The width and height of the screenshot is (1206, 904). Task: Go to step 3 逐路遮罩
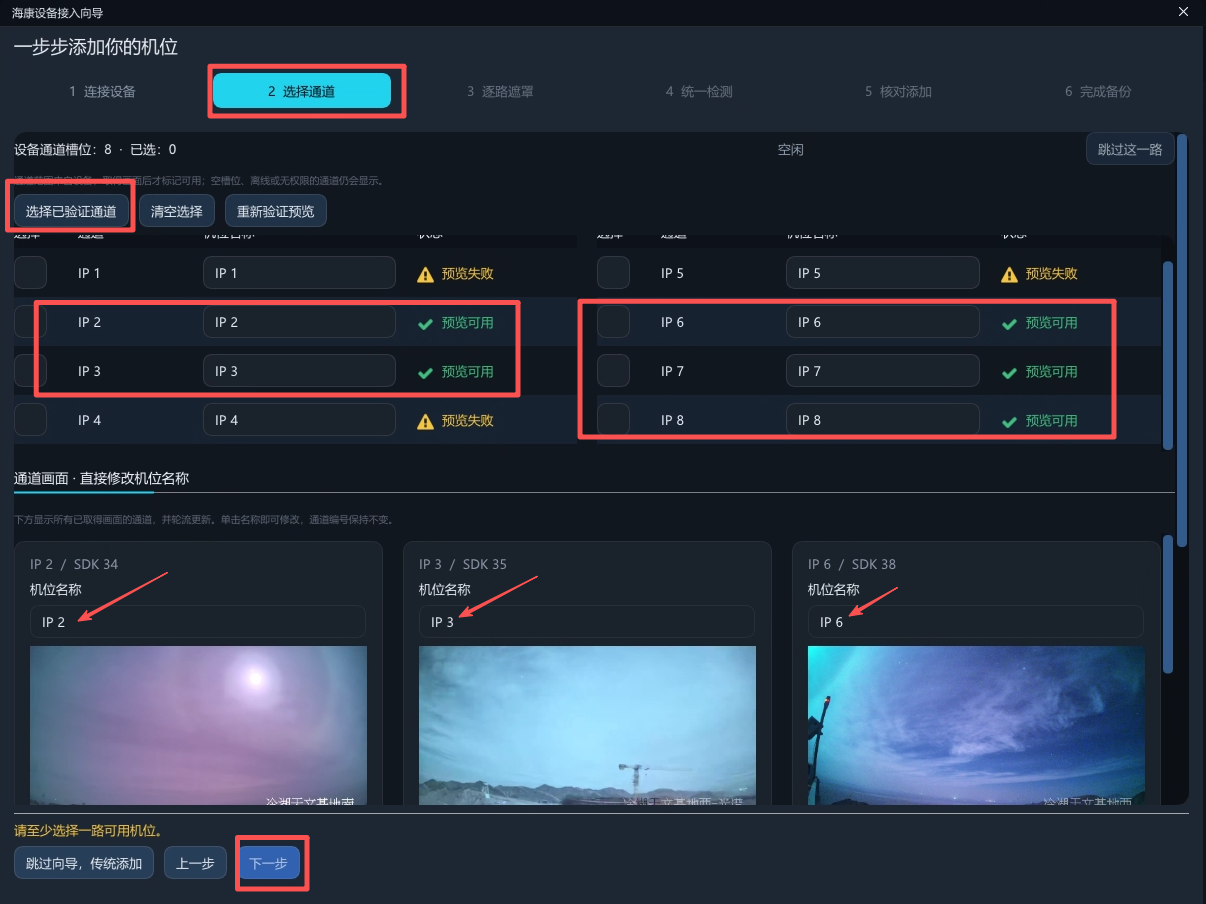click(x=500, y=91)
